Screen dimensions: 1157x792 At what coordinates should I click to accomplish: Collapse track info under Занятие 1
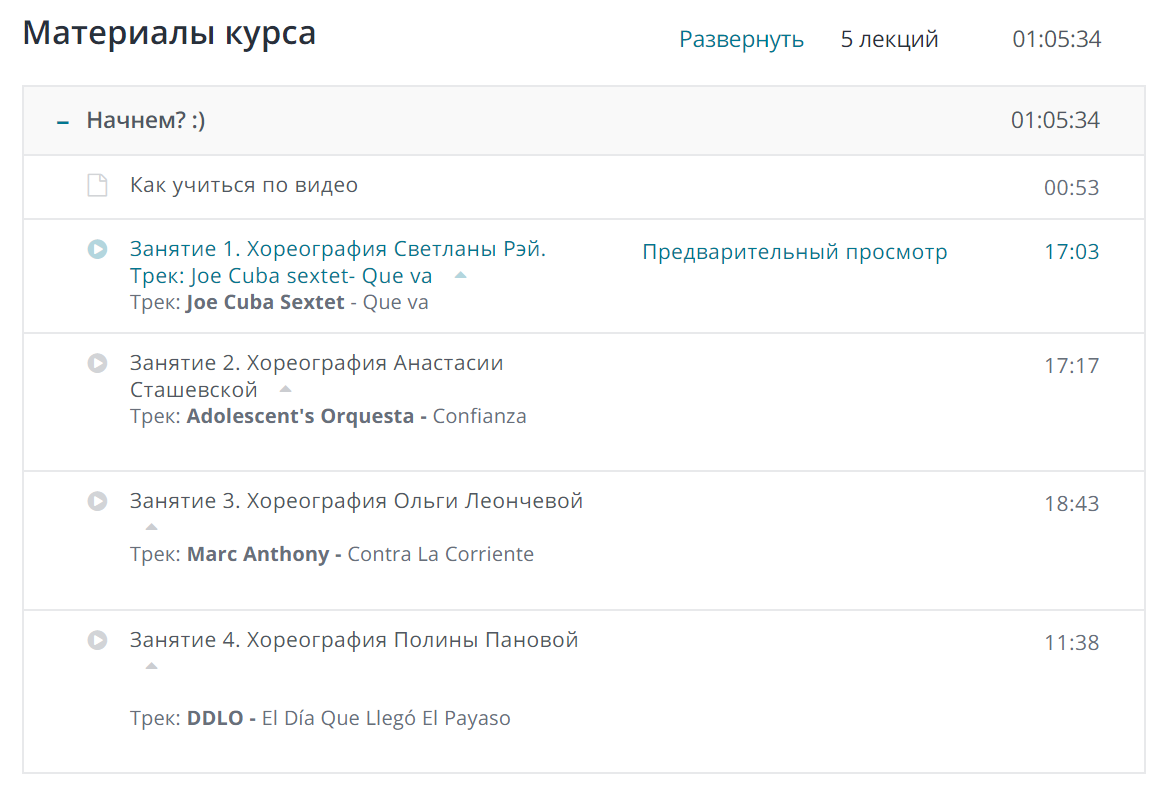[x=460, y=275]
